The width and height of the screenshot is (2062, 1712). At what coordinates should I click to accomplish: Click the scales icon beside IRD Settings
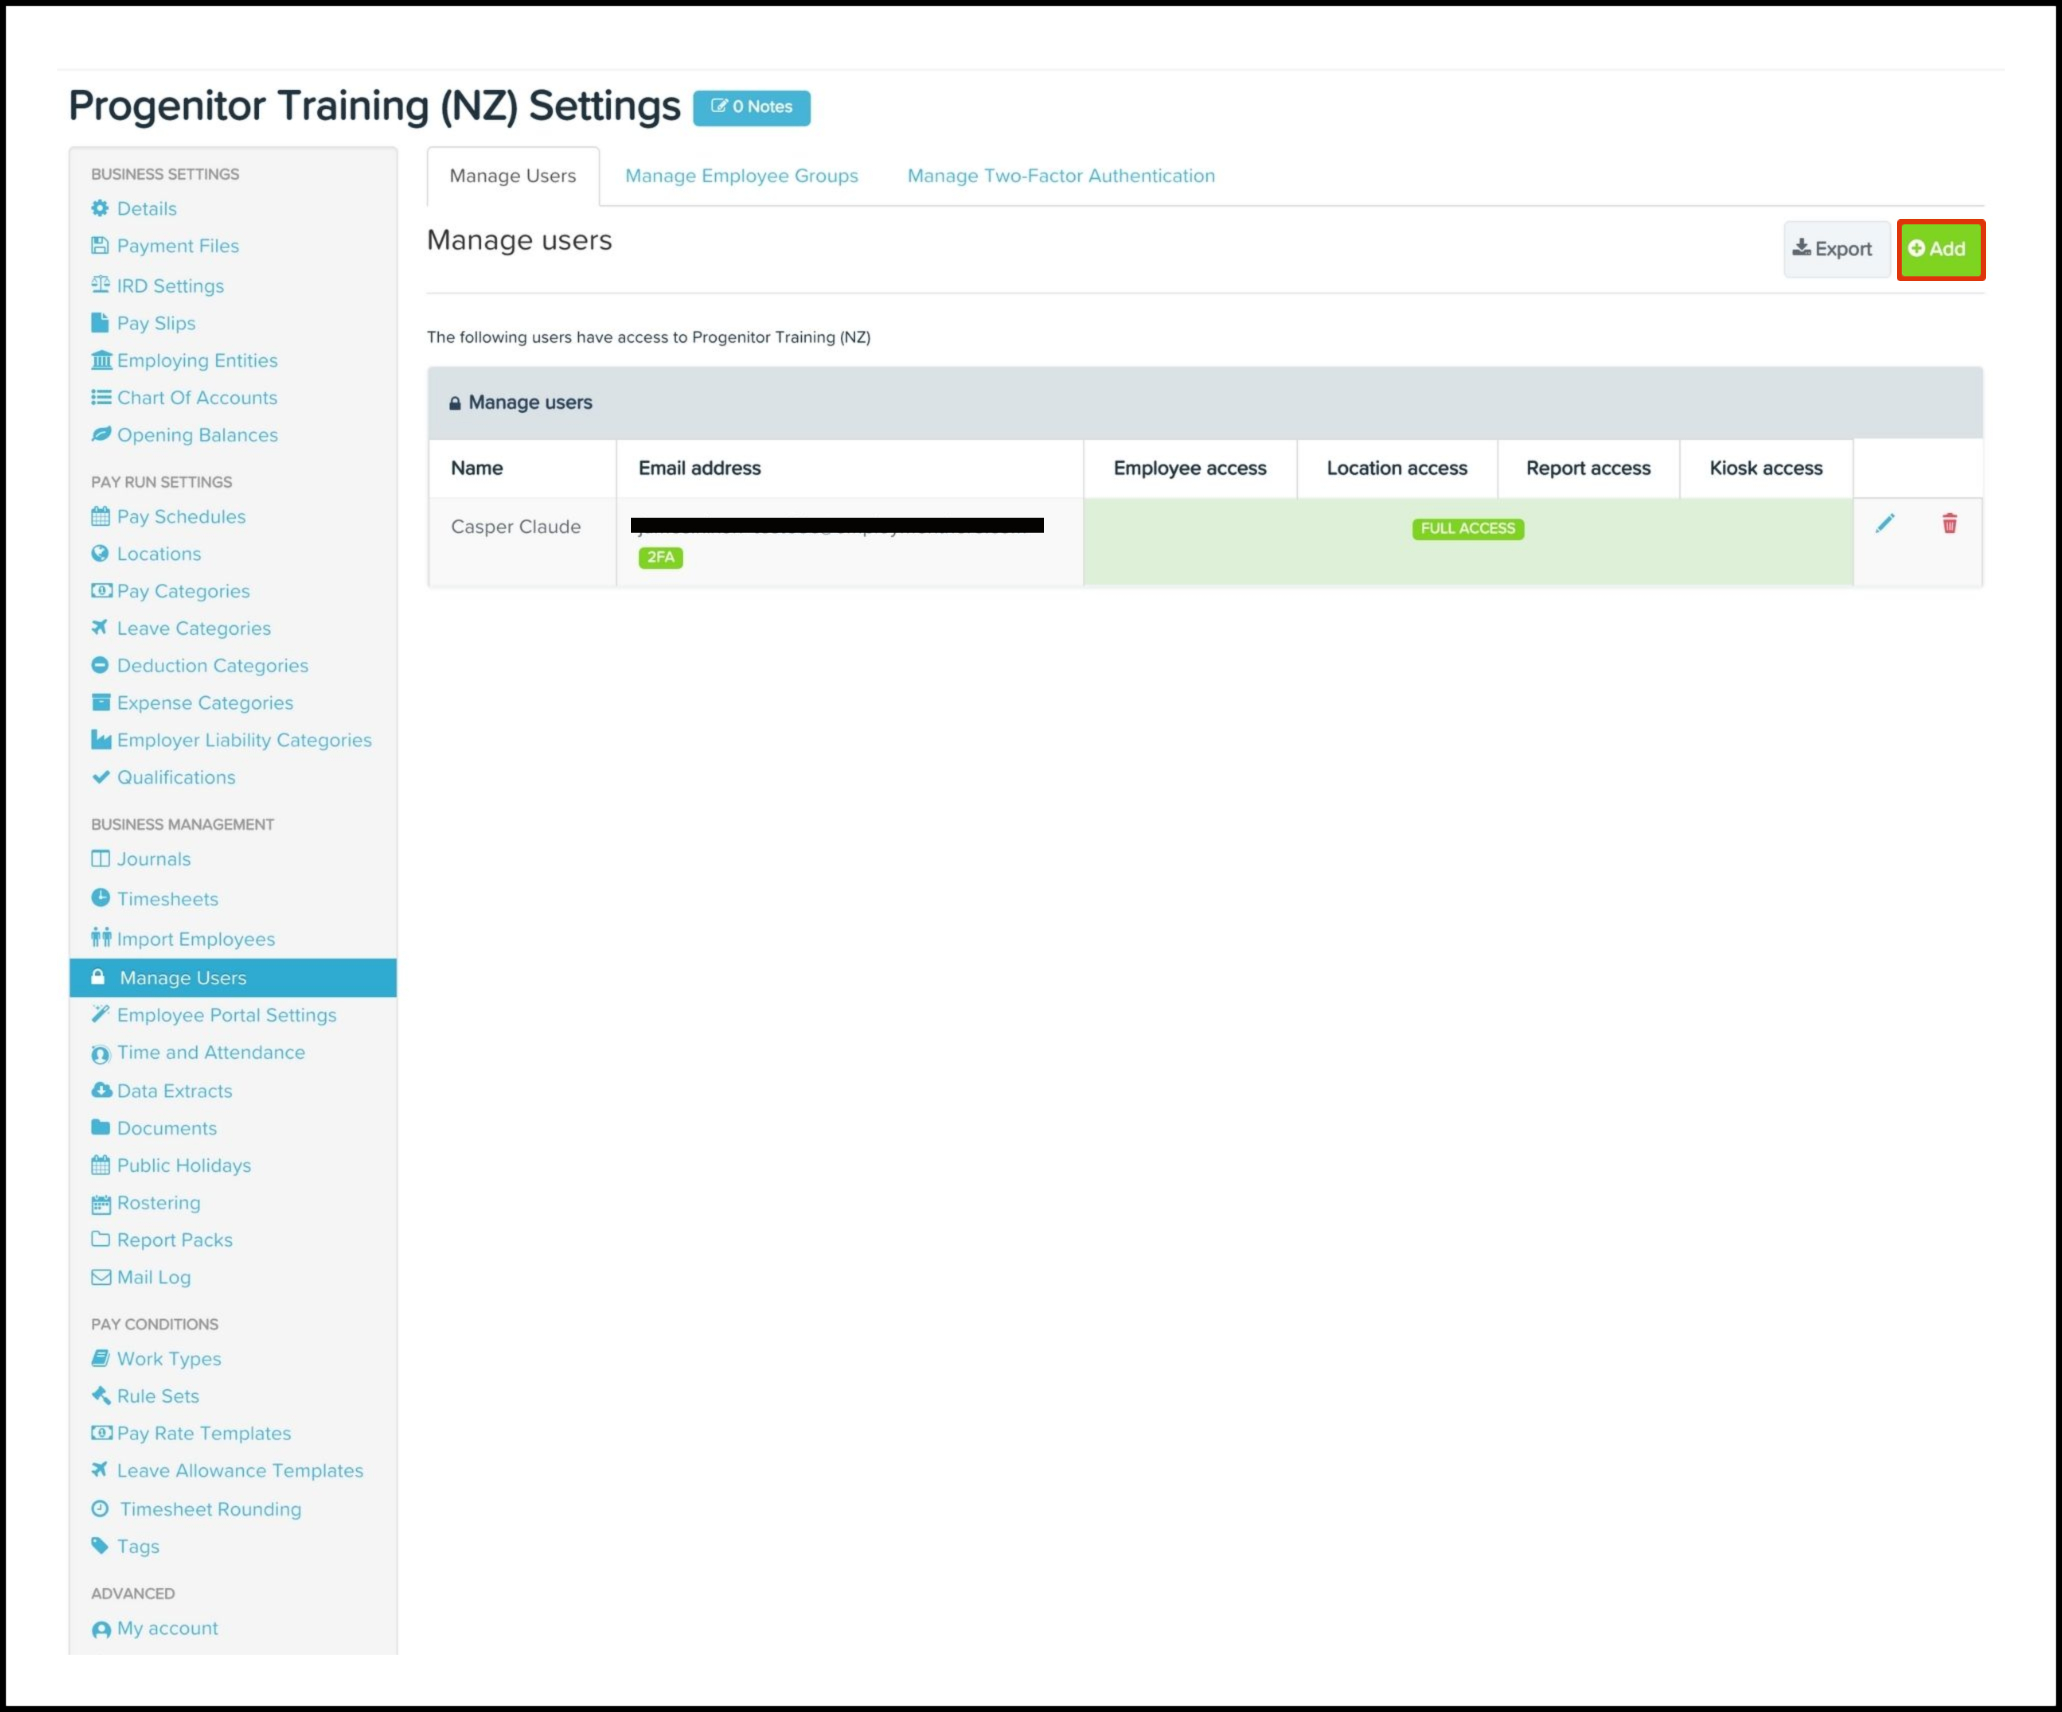[x=100, y=285]
